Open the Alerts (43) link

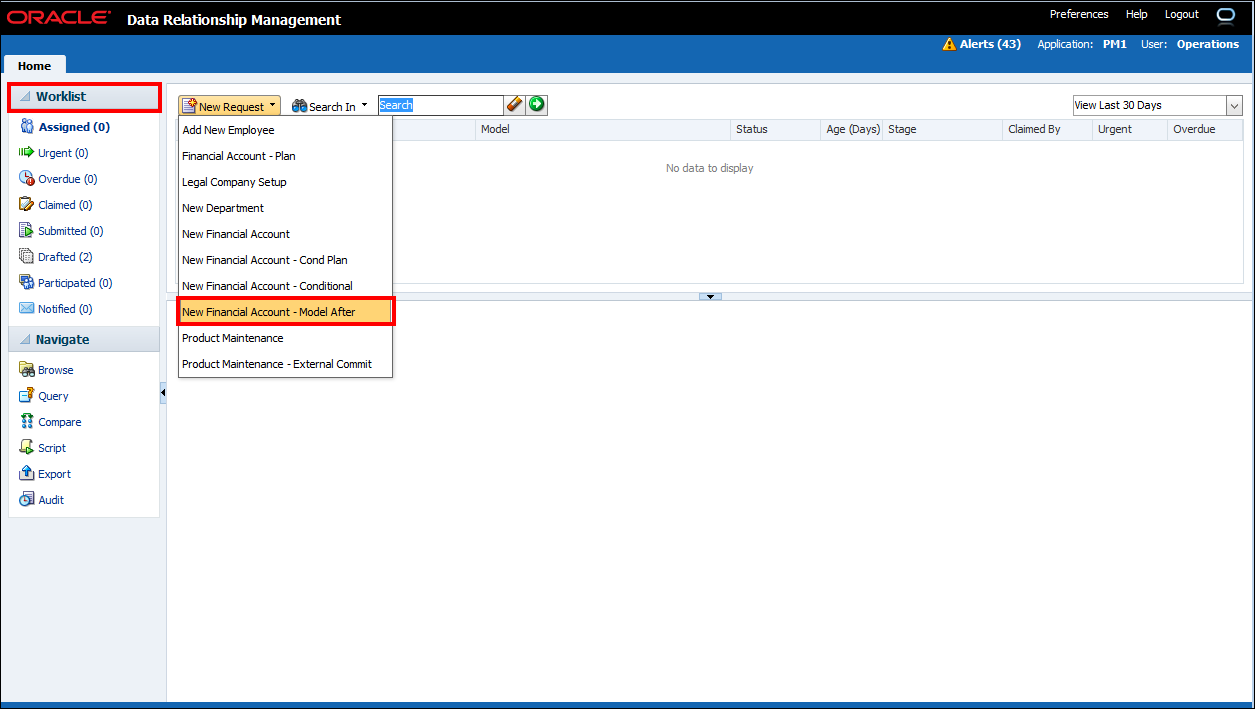(990, 44)
